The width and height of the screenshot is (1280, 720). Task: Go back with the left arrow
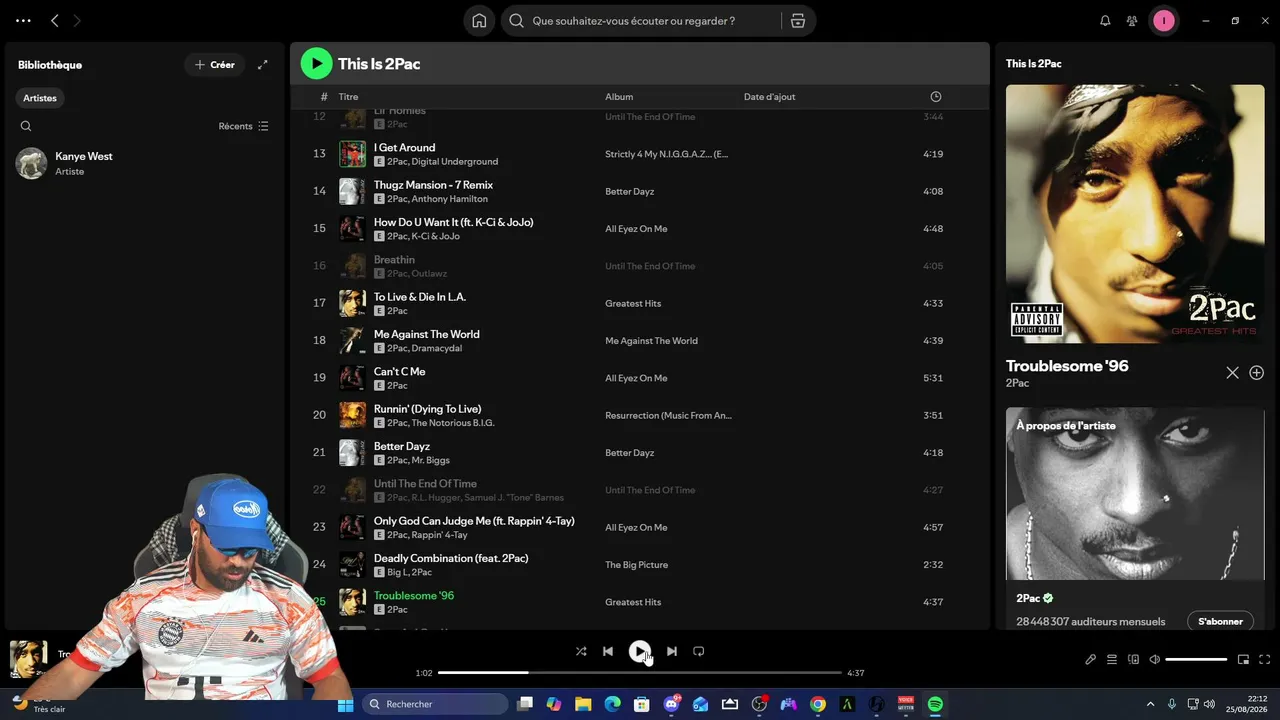click(x=55, y=20)
